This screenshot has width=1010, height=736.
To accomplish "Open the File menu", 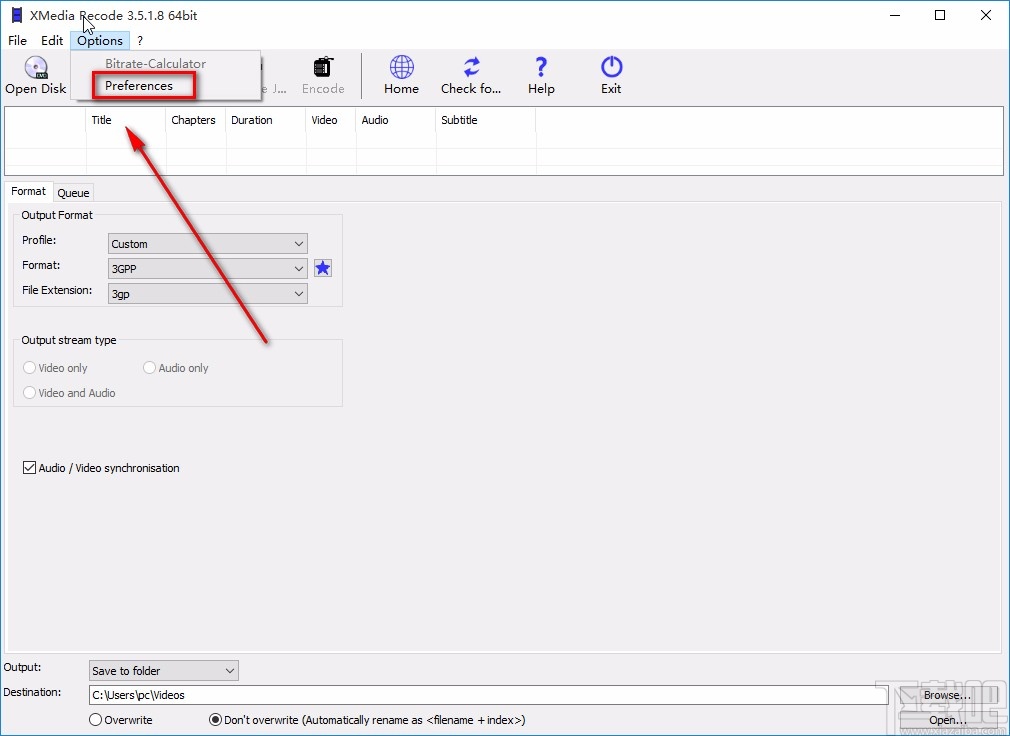I will 17,41.
